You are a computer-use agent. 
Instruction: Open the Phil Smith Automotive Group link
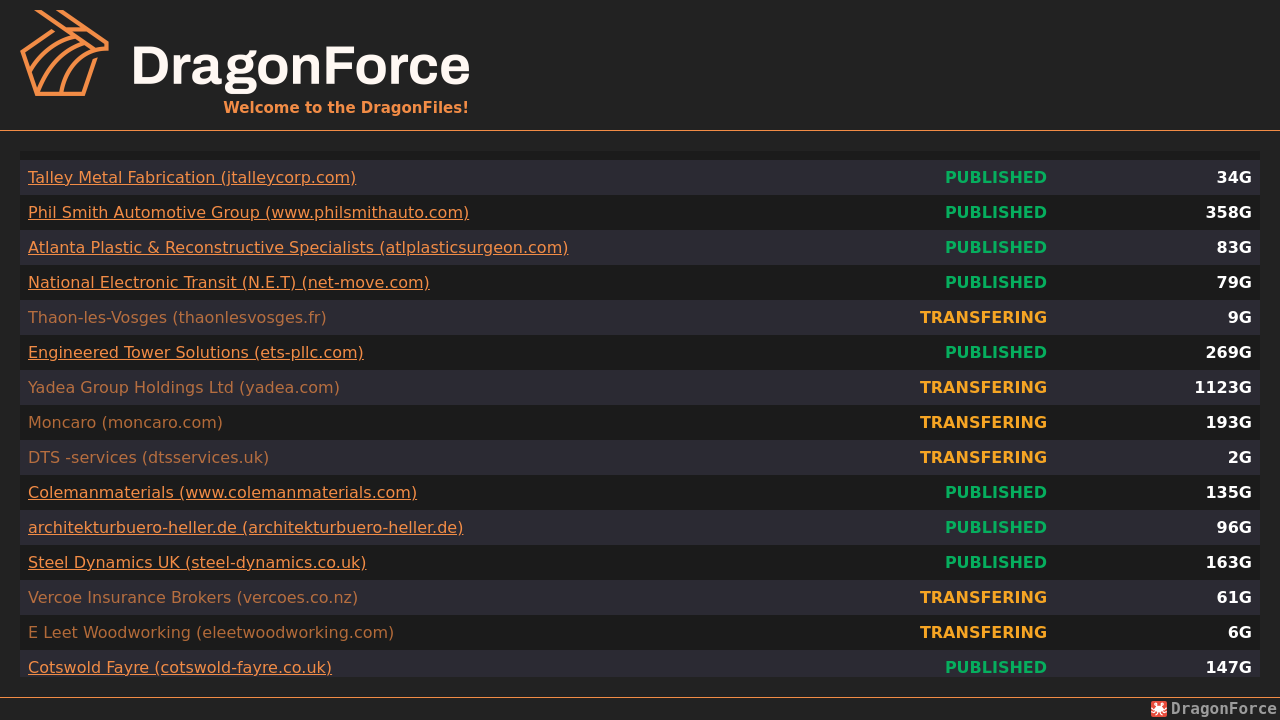[x=248, y=212]
